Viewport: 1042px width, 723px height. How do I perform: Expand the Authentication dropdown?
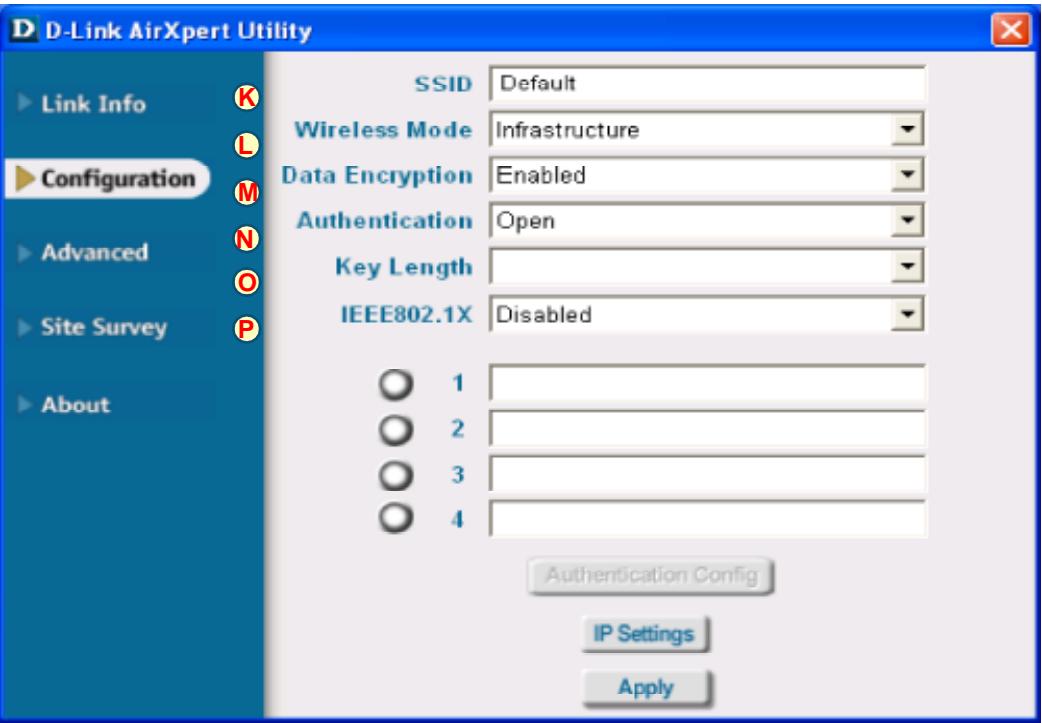click(907, 221)
